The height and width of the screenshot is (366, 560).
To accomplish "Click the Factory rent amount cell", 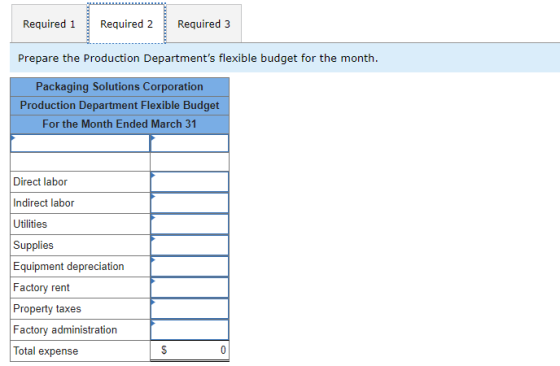I will pyautogui.click(x=190, y=288).
